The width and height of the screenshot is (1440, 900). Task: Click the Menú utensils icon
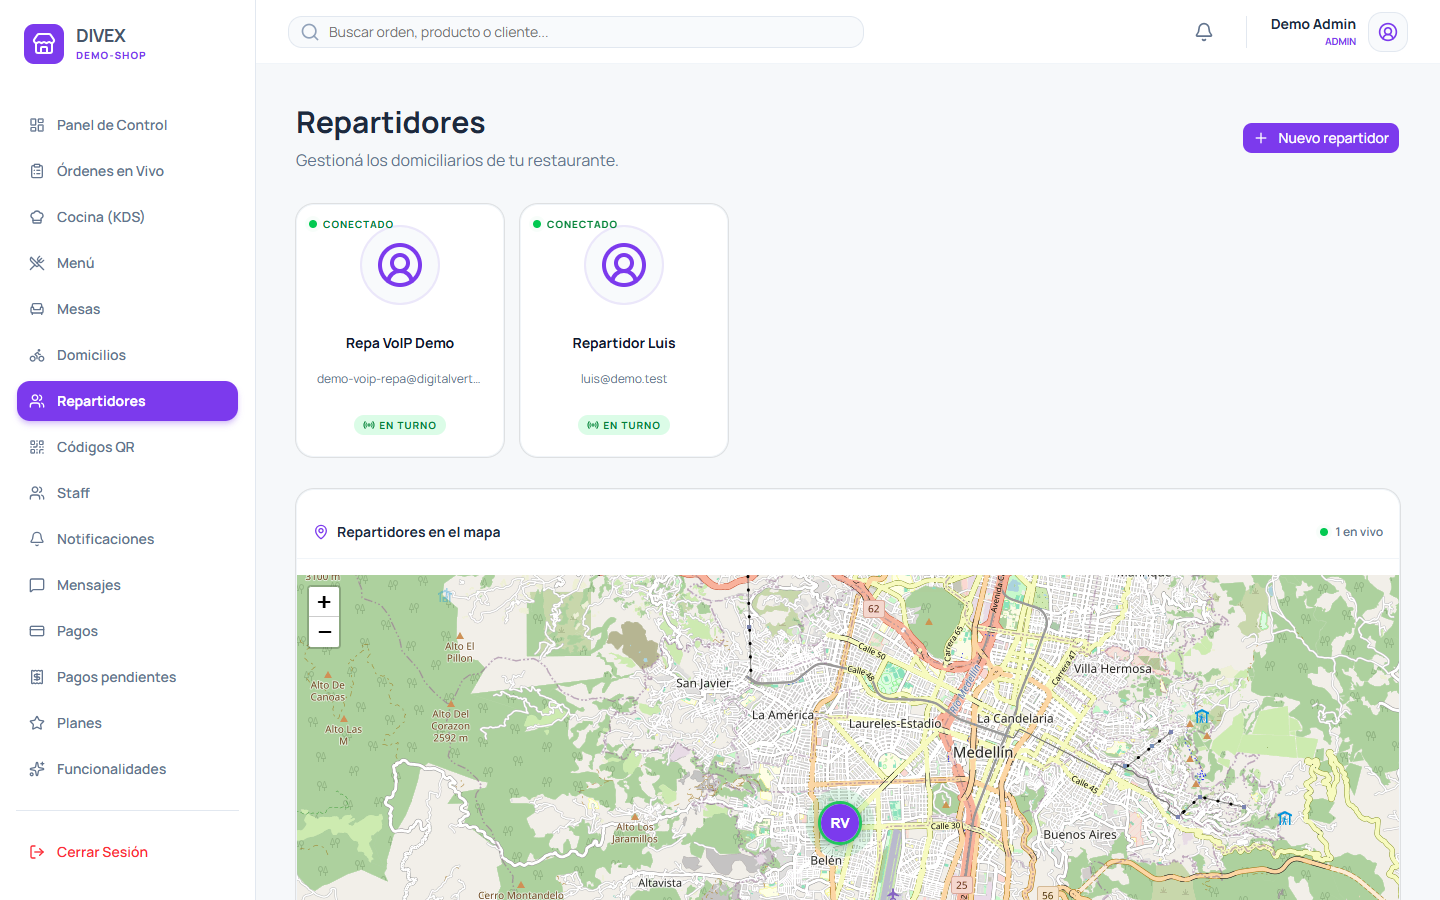pyautogui.click(x=37, y=263)
